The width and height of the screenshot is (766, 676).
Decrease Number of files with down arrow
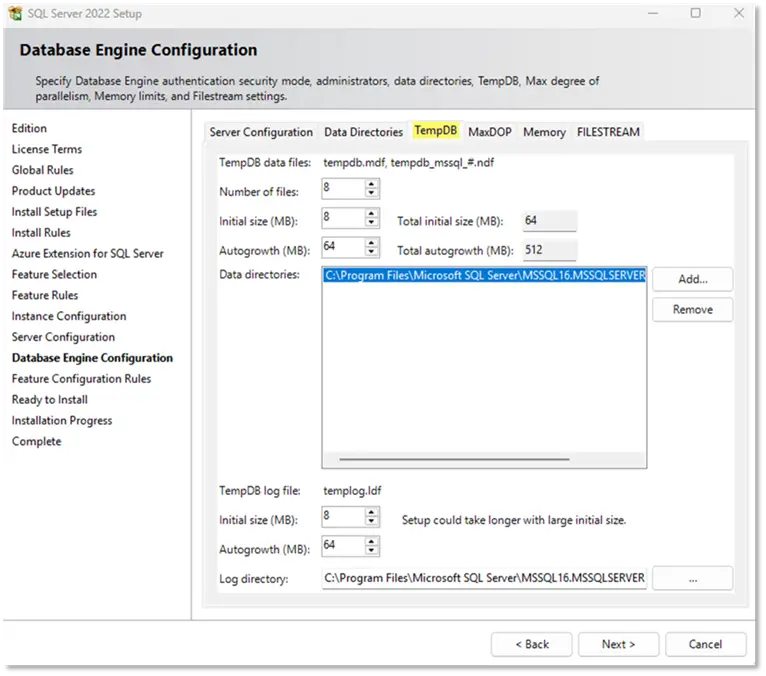(x=371, y=193)
